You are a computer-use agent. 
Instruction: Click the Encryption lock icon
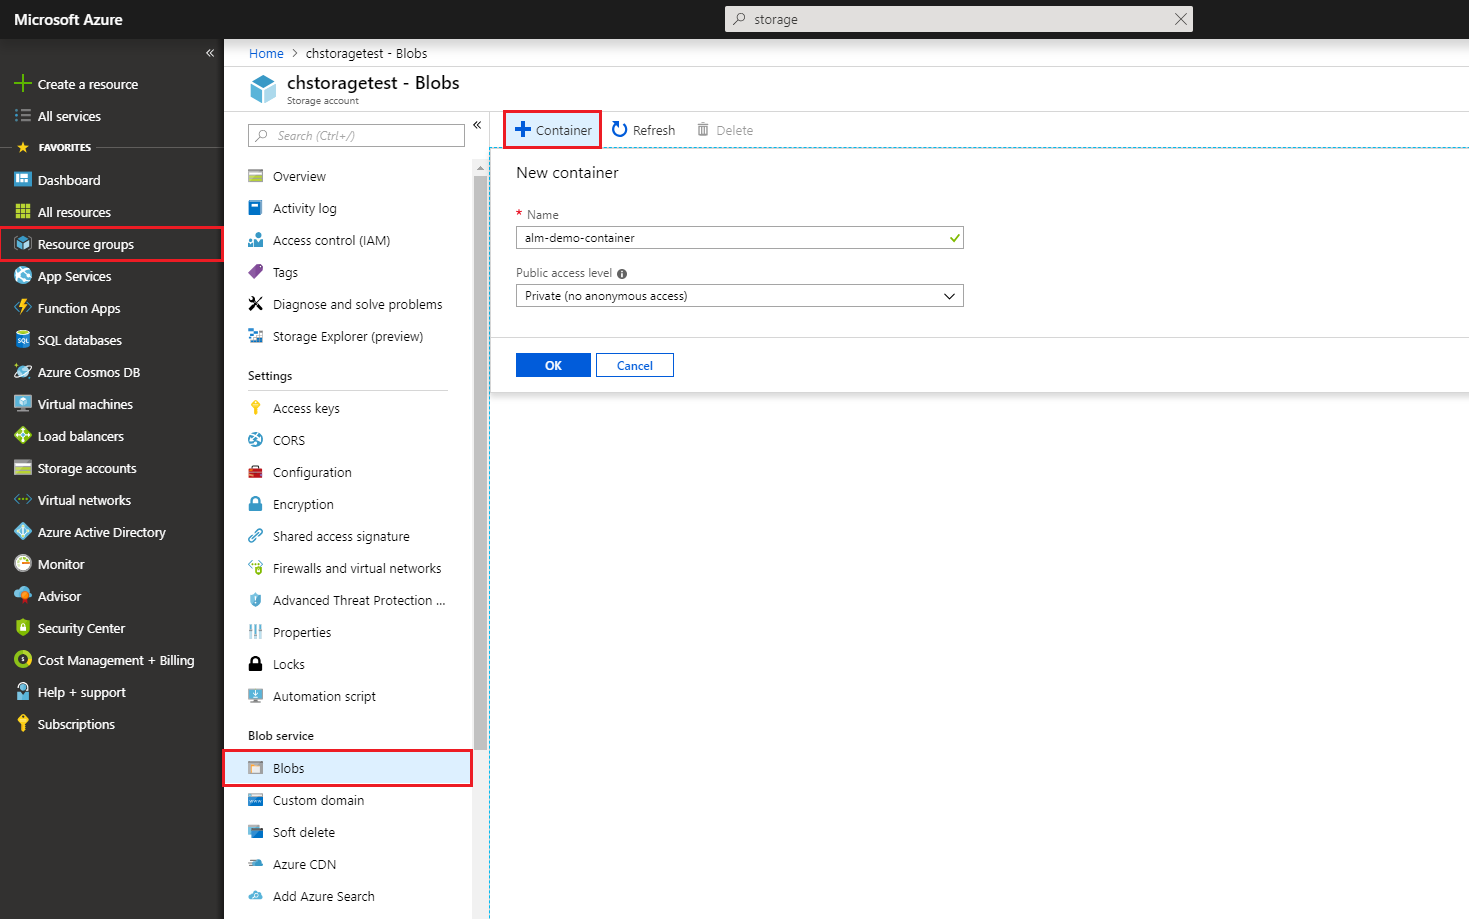[x=256, y=504]
